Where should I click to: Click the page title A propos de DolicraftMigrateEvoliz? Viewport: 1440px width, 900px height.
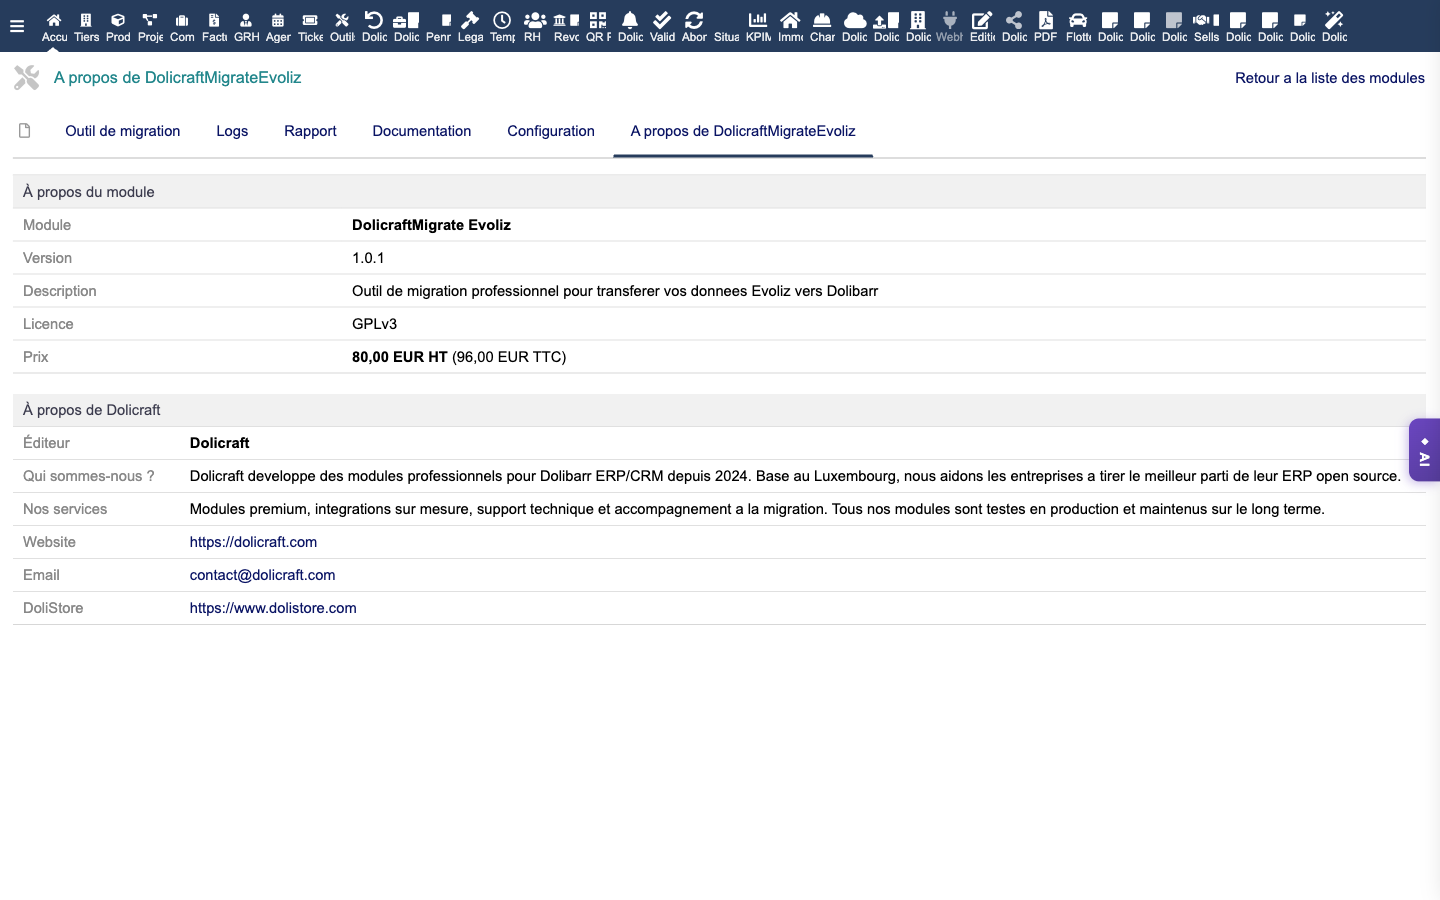pos(177,77)
